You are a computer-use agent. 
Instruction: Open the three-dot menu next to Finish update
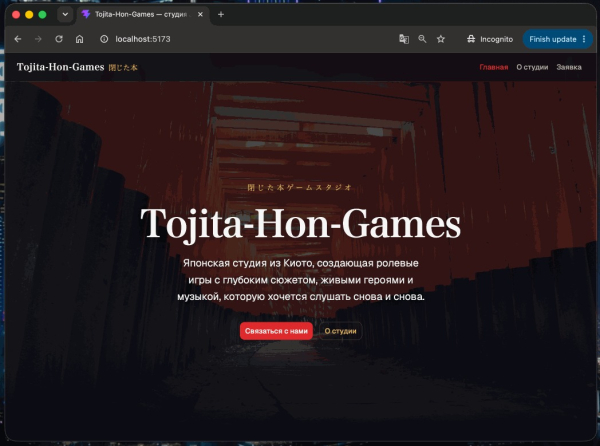coord(584,39)
